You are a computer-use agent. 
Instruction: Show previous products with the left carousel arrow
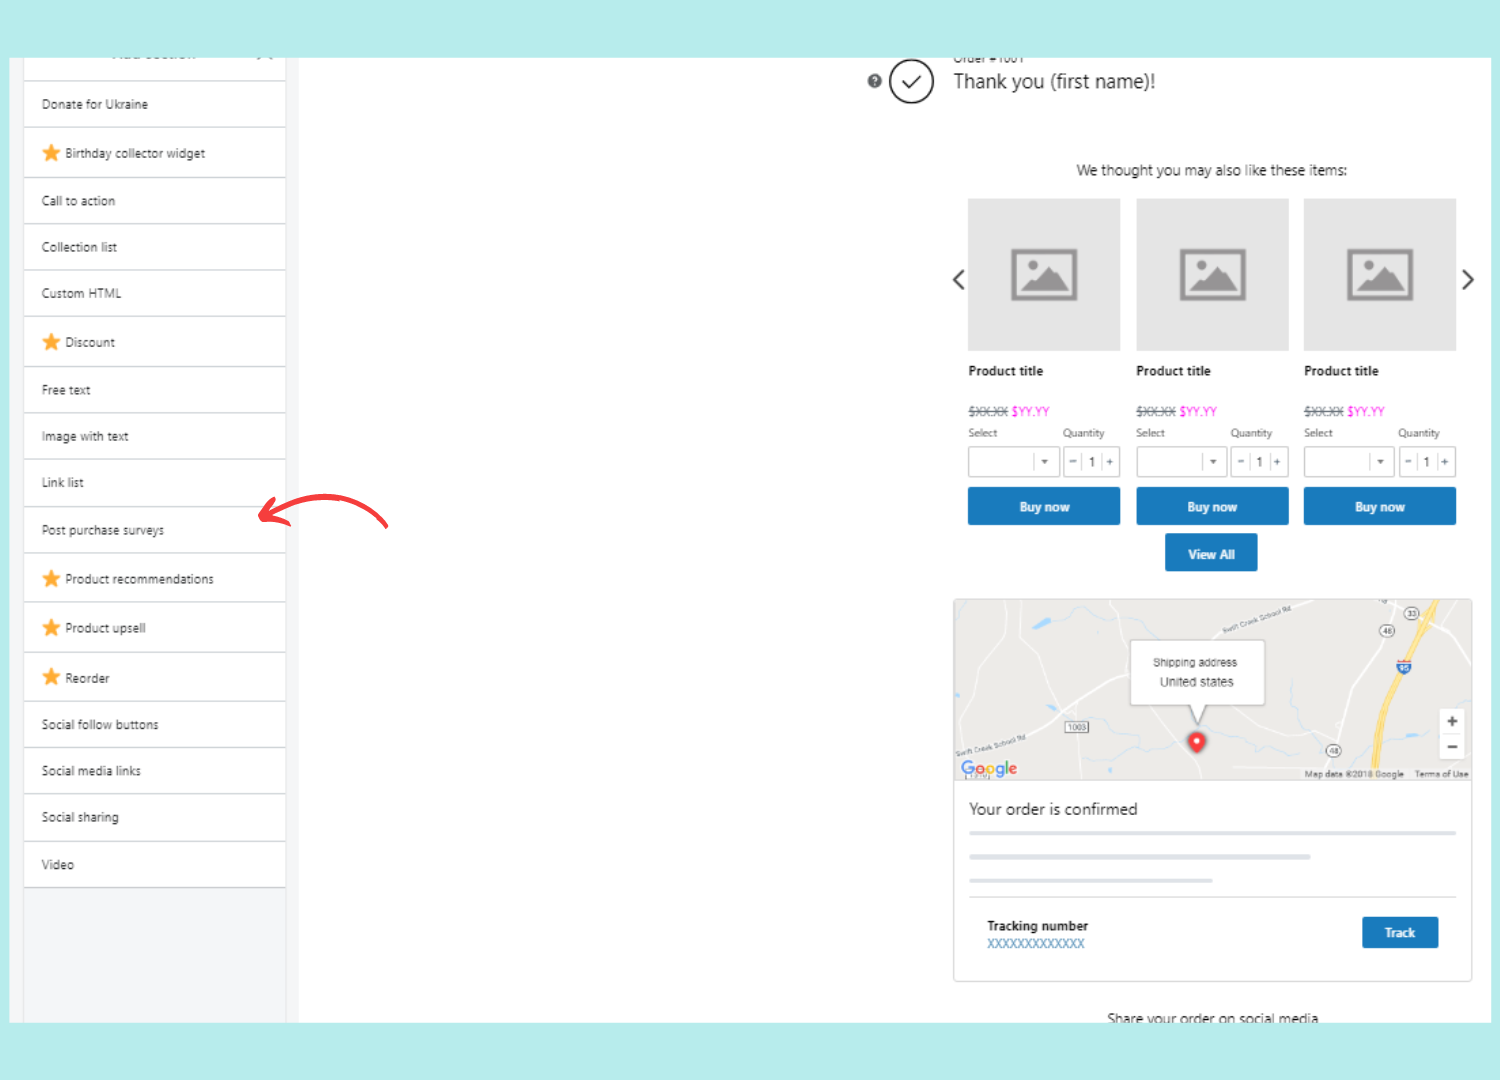pyautogui.click(x=958, y=280)
